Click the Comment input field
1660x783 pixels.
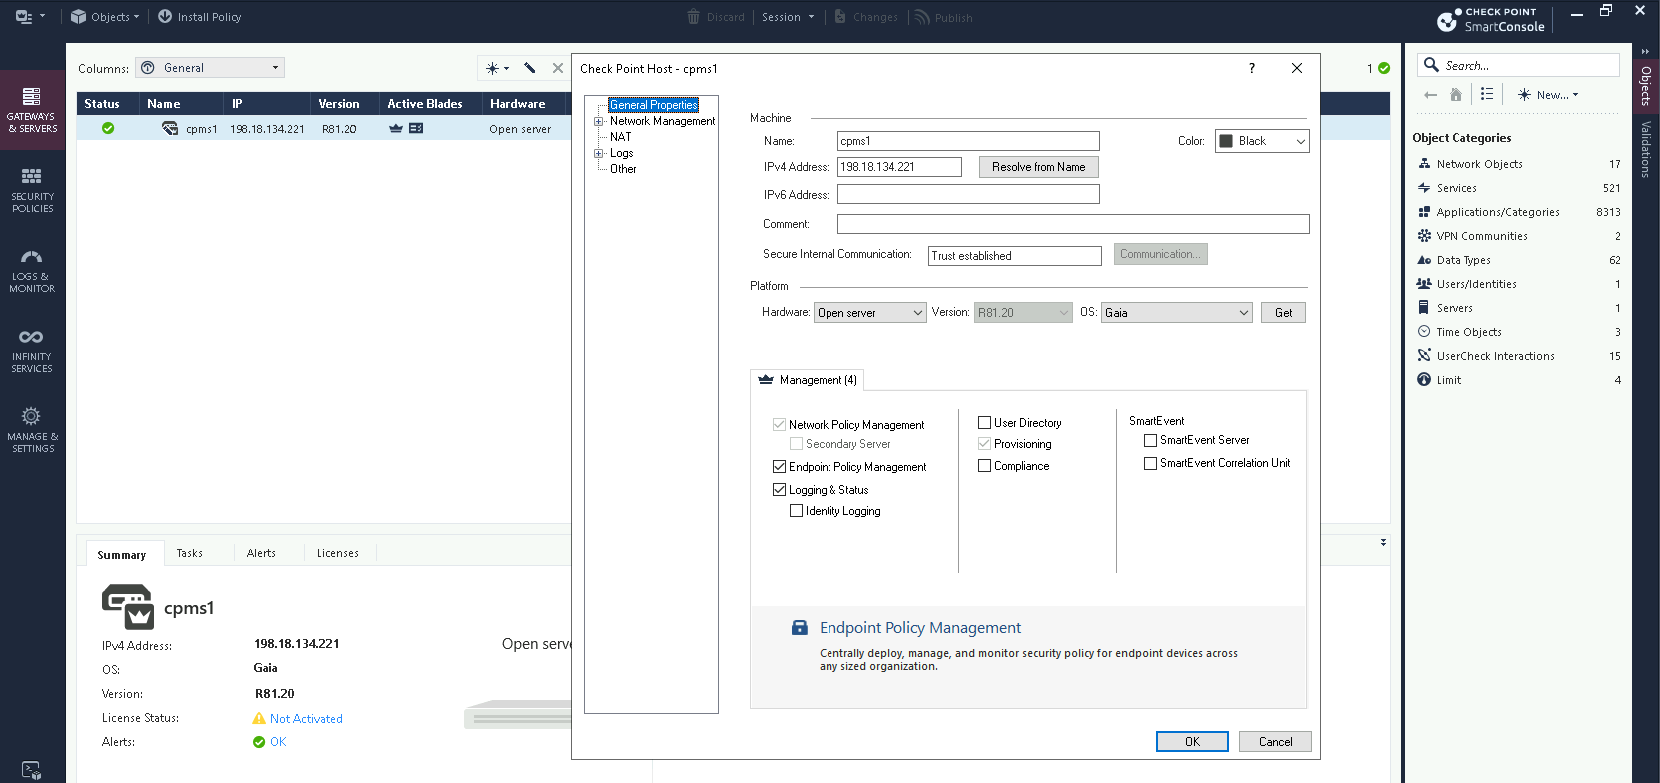(1072, 224)
